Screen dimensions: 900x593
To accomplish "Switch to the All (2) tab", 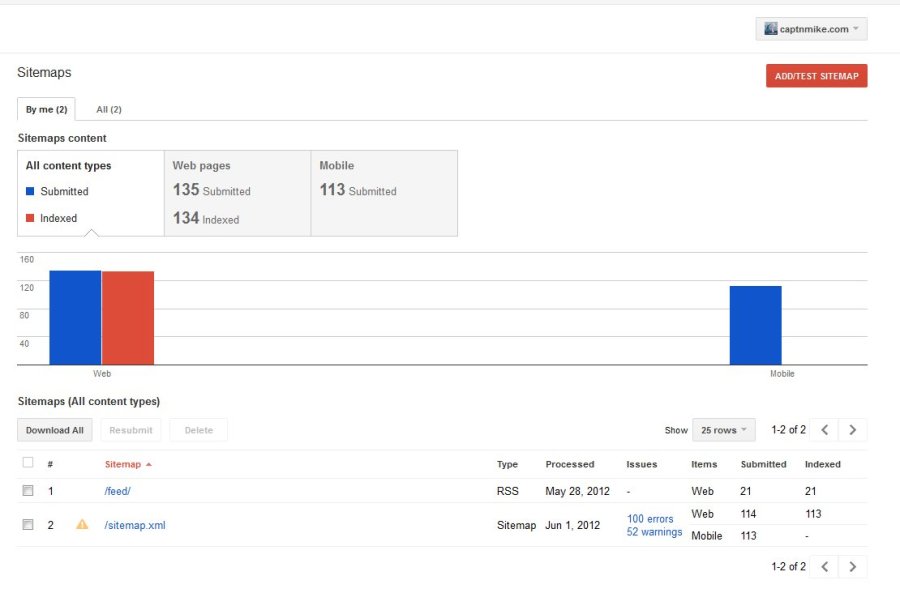I will pyautogui.click(x=109, y=109).
